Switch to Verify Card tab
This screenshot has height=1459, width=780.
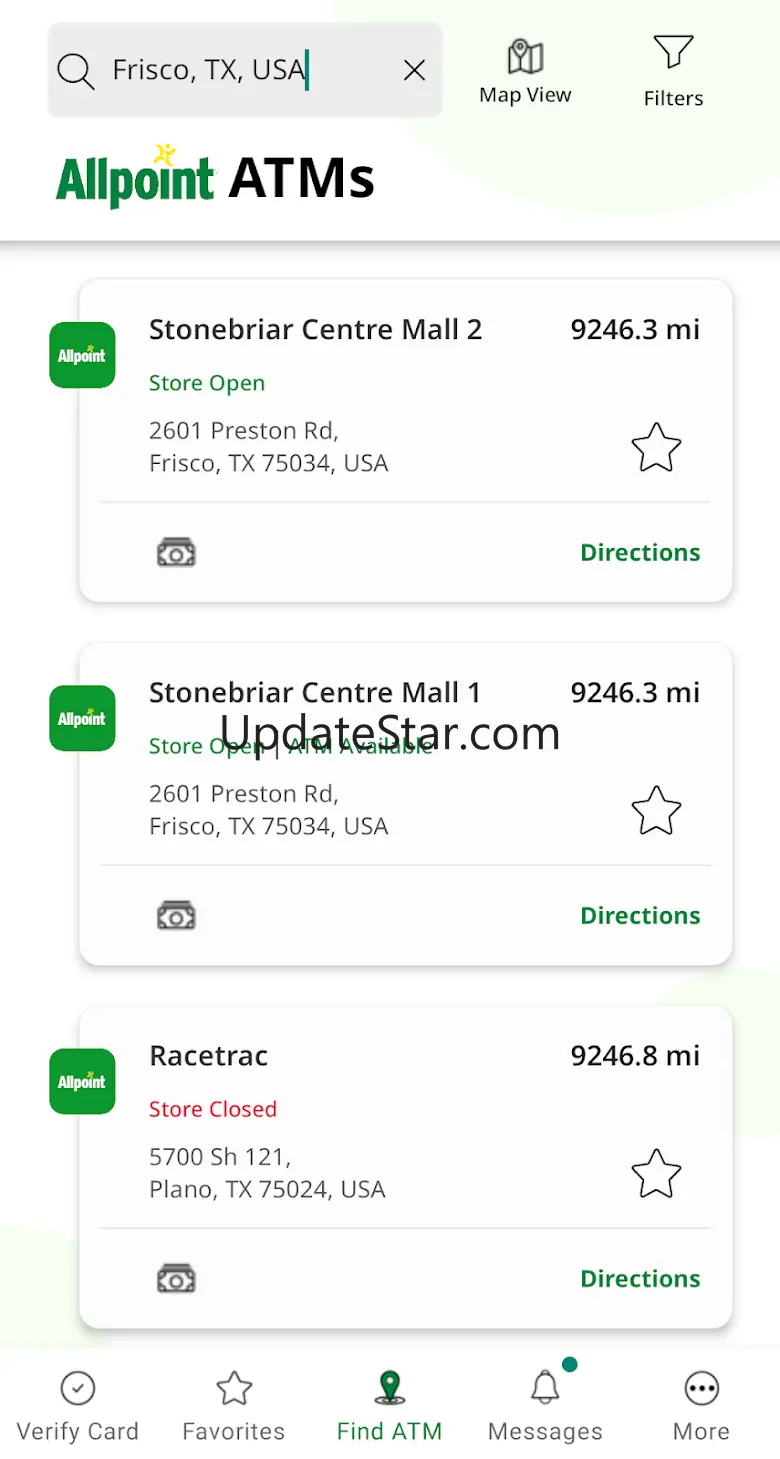78,1406
